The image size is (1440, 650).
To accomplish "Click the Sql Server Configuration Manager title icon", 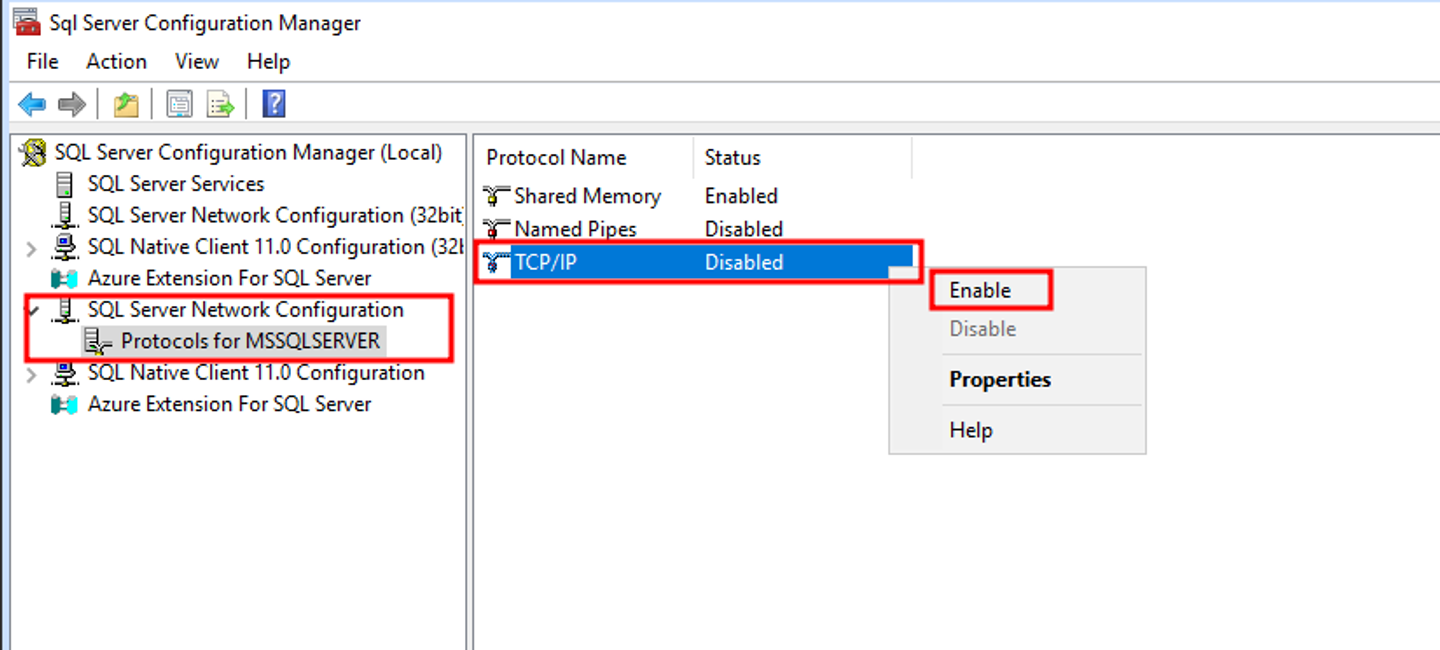I will click(x=27, y=22).
